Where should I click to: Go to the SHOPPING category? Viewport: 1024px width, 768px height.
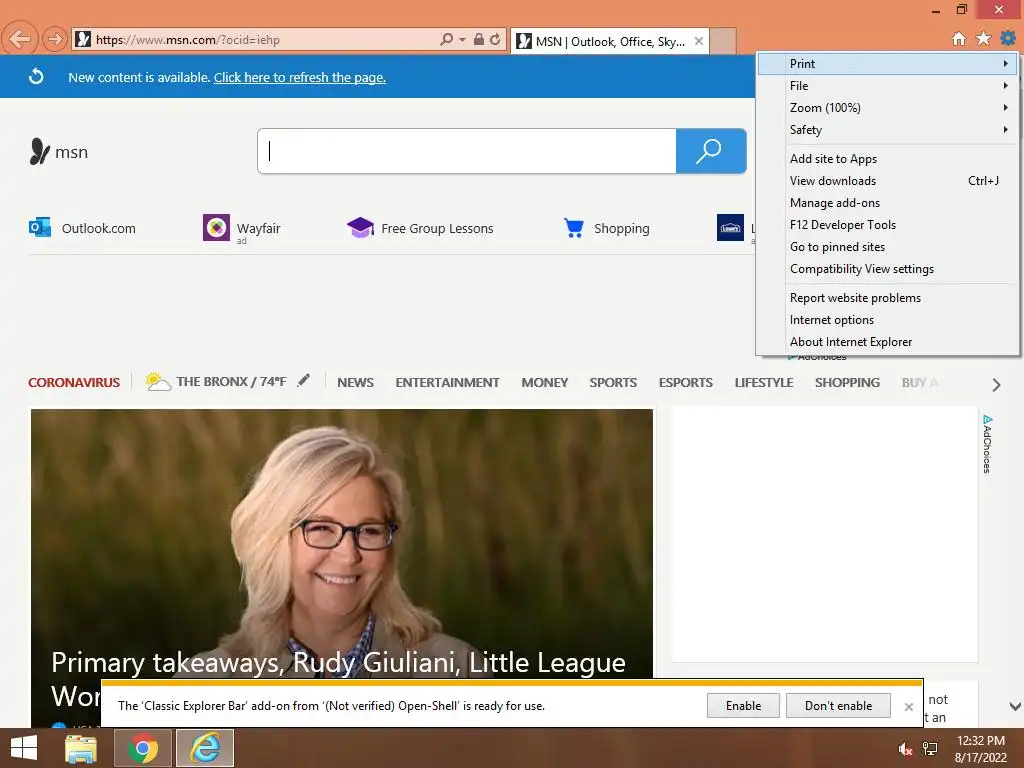(x=847, y=382)
